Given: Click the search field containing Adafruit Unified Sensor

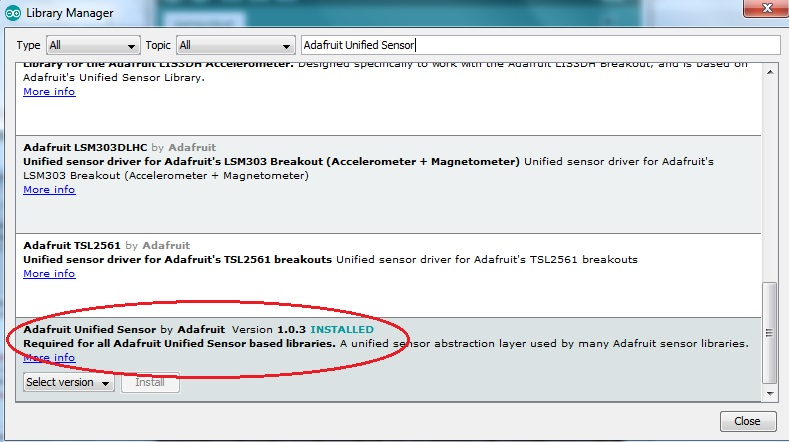Looking at the screenshot, I should pyautogui.click(x=540, y=46).
